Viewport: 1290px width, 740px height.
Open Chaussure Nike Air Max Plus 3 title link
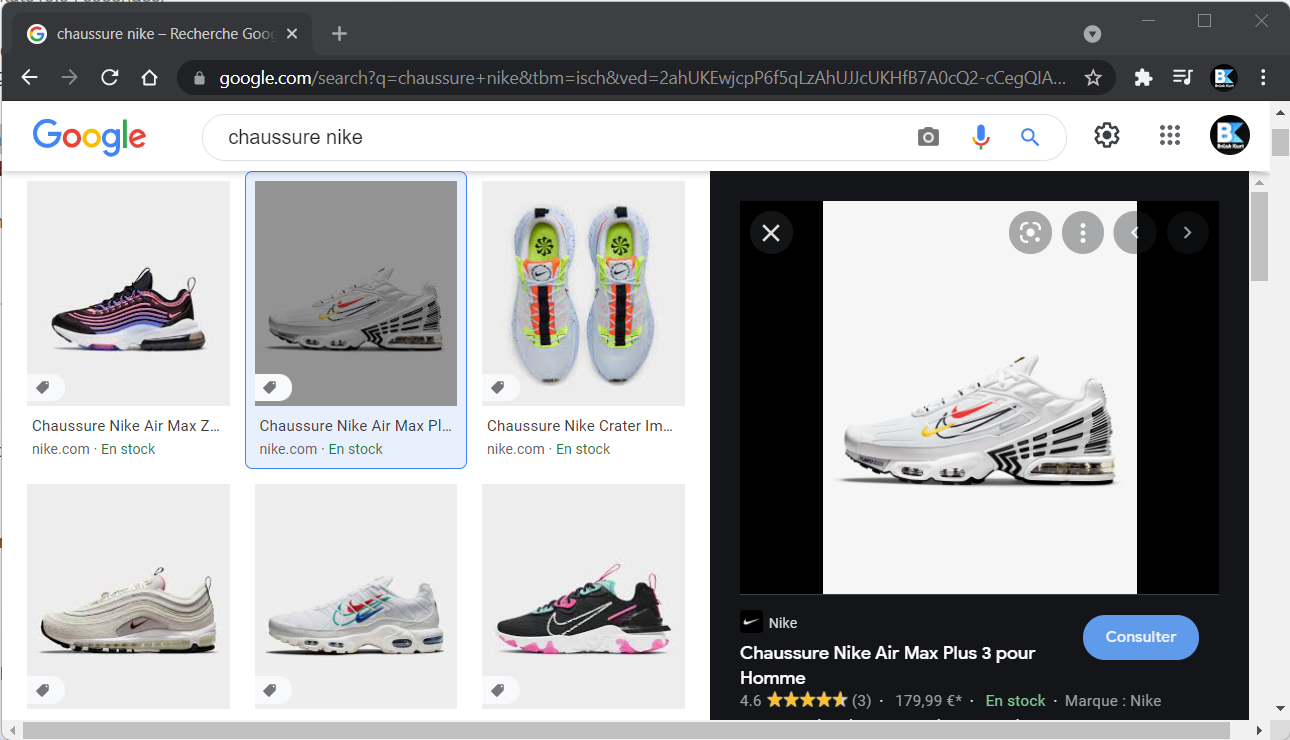click(887, 665)
